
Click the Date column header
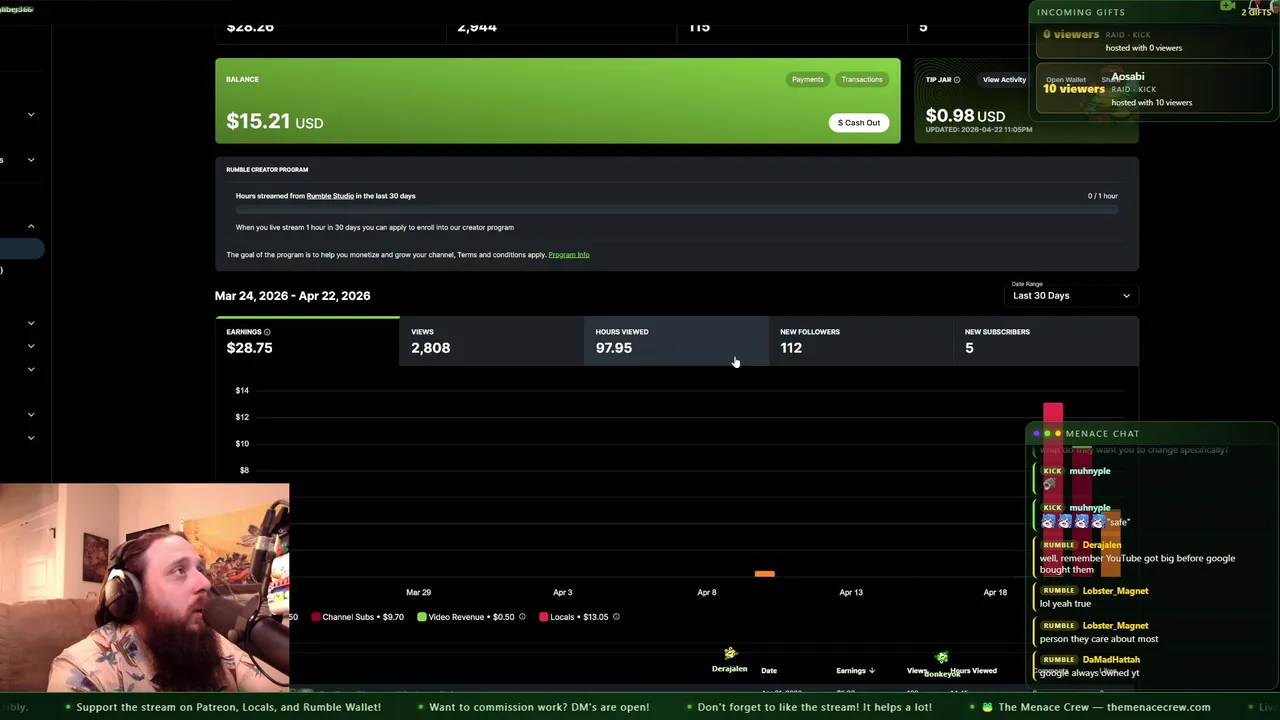(769, 671)
